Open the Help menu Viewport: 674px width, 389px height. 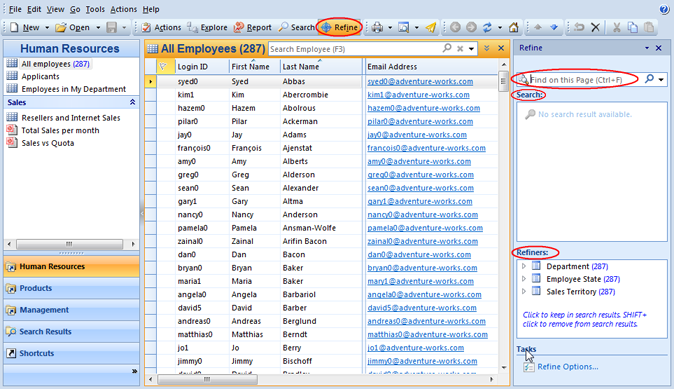coord(151,9)
